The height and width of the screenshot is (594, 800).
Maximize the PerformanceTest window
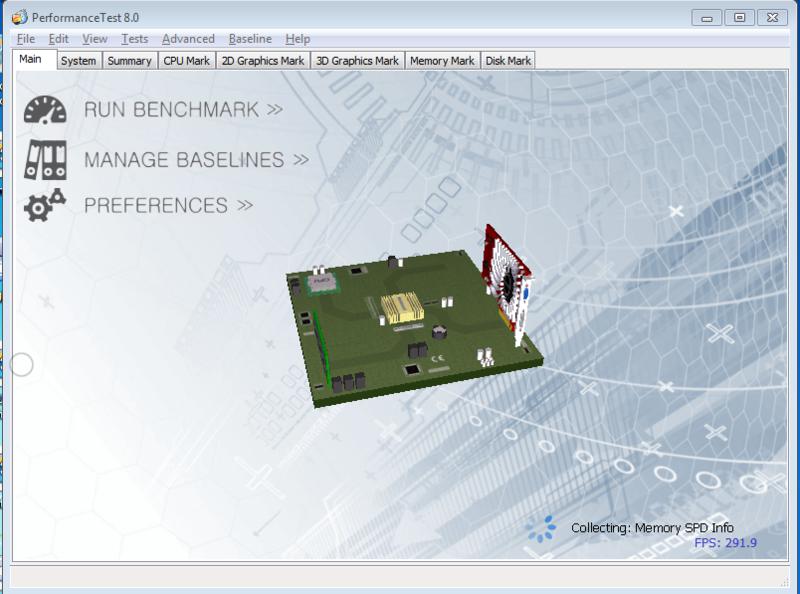pyautogui.click(x=739, y=18)
